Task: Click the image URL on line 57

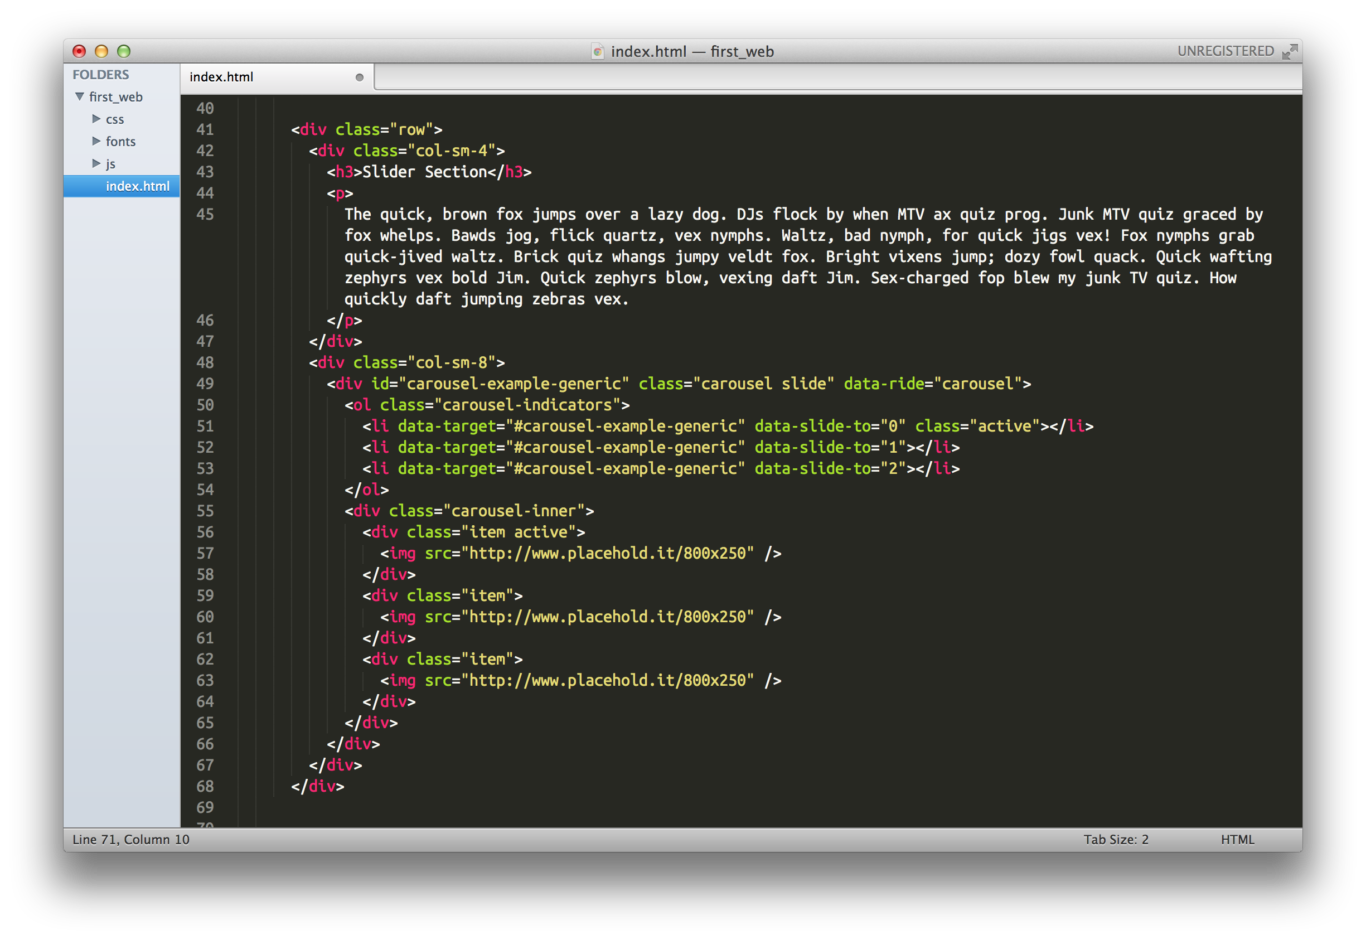Action: coord(612,554)
